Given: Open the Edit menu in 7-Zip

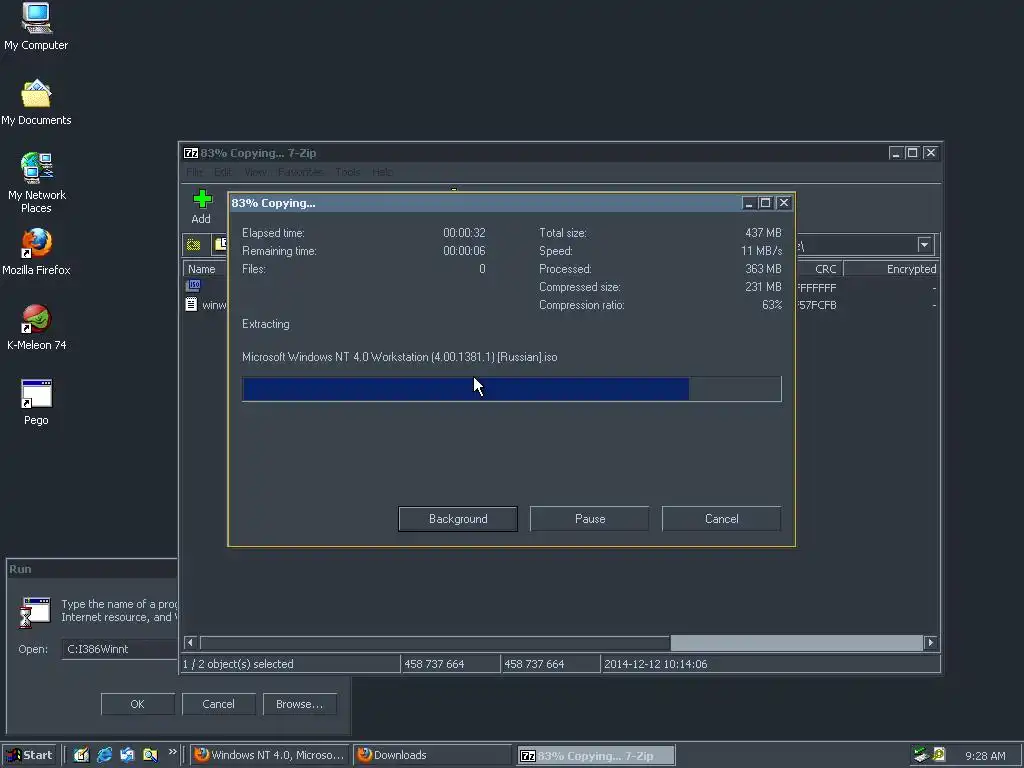Looking at the screenshot, I should (x=223, y=172).
